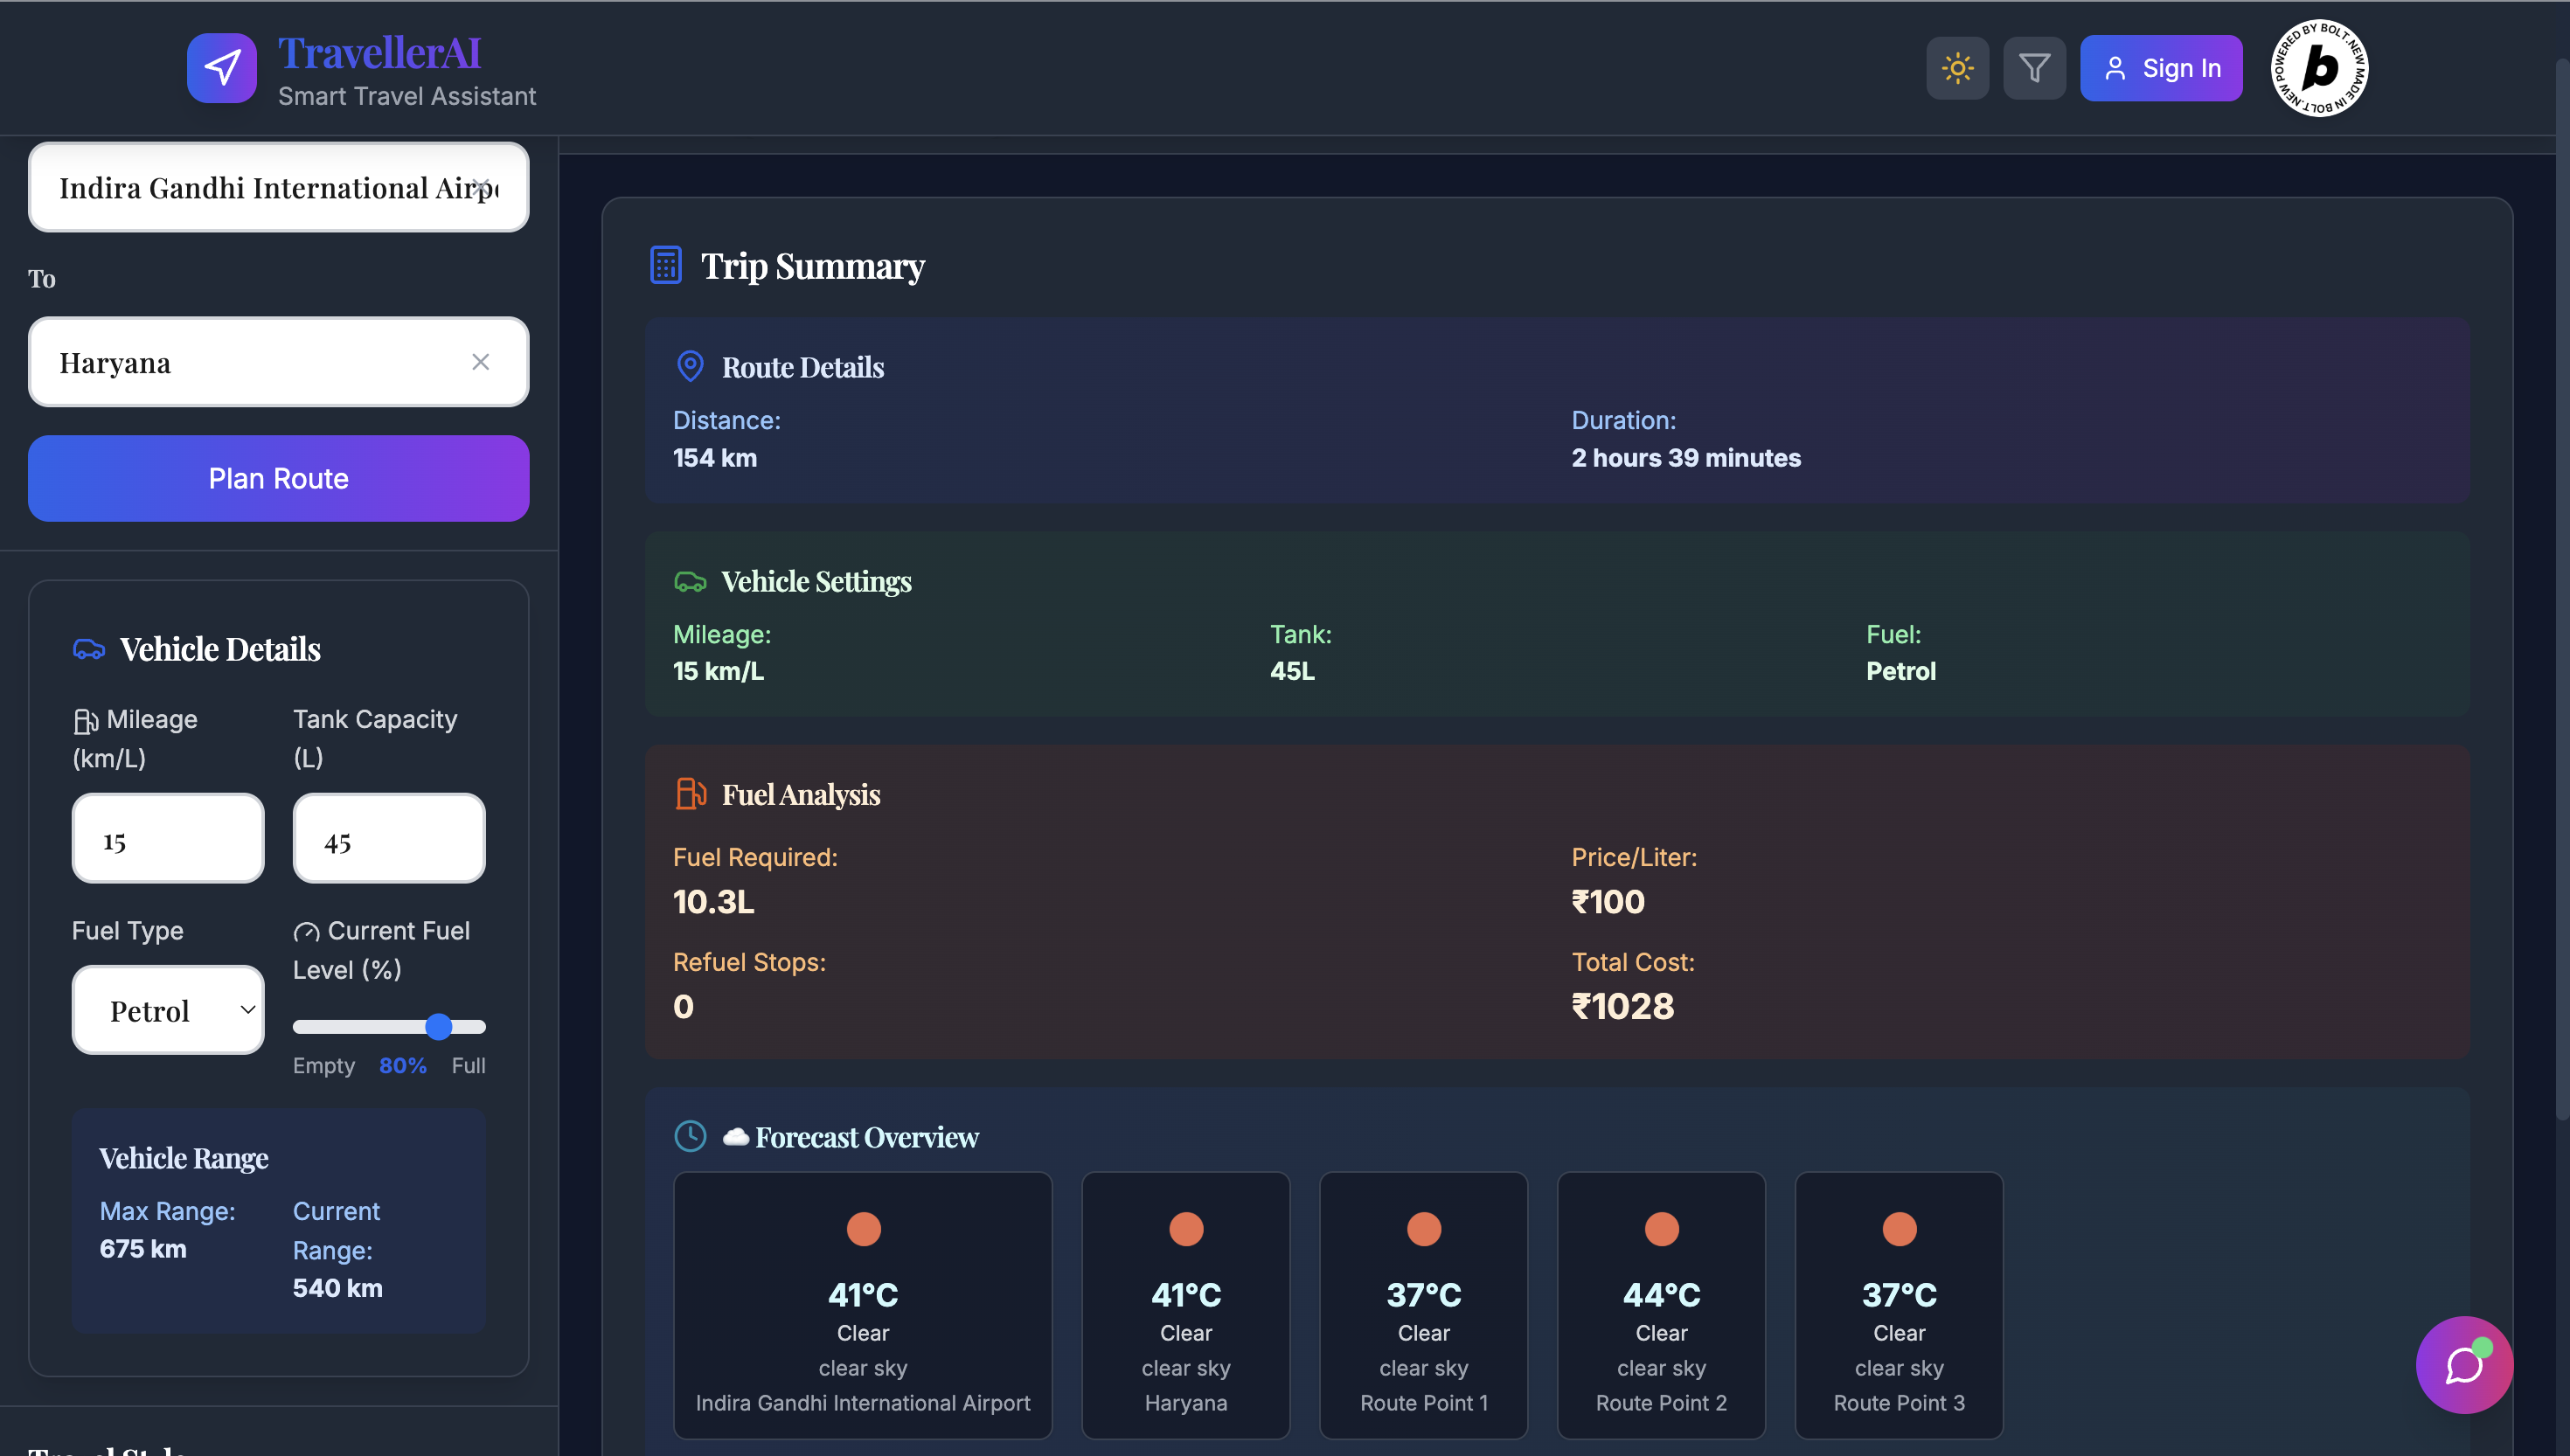Screen dimensions: 2570x1456
Task: Toggle light mode with the sun icon
Action: [x=1957, y=68]
